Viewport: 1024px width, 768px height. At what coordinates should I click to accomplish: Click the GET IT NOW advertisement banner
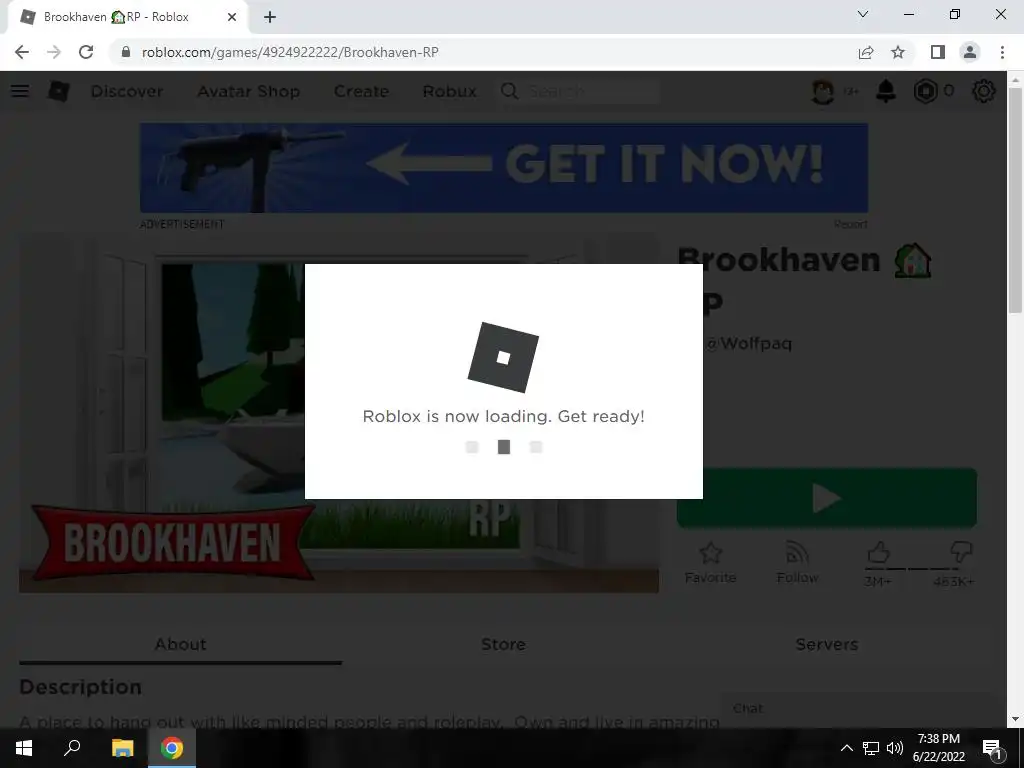pyautogui.click(x=504, y=167)
